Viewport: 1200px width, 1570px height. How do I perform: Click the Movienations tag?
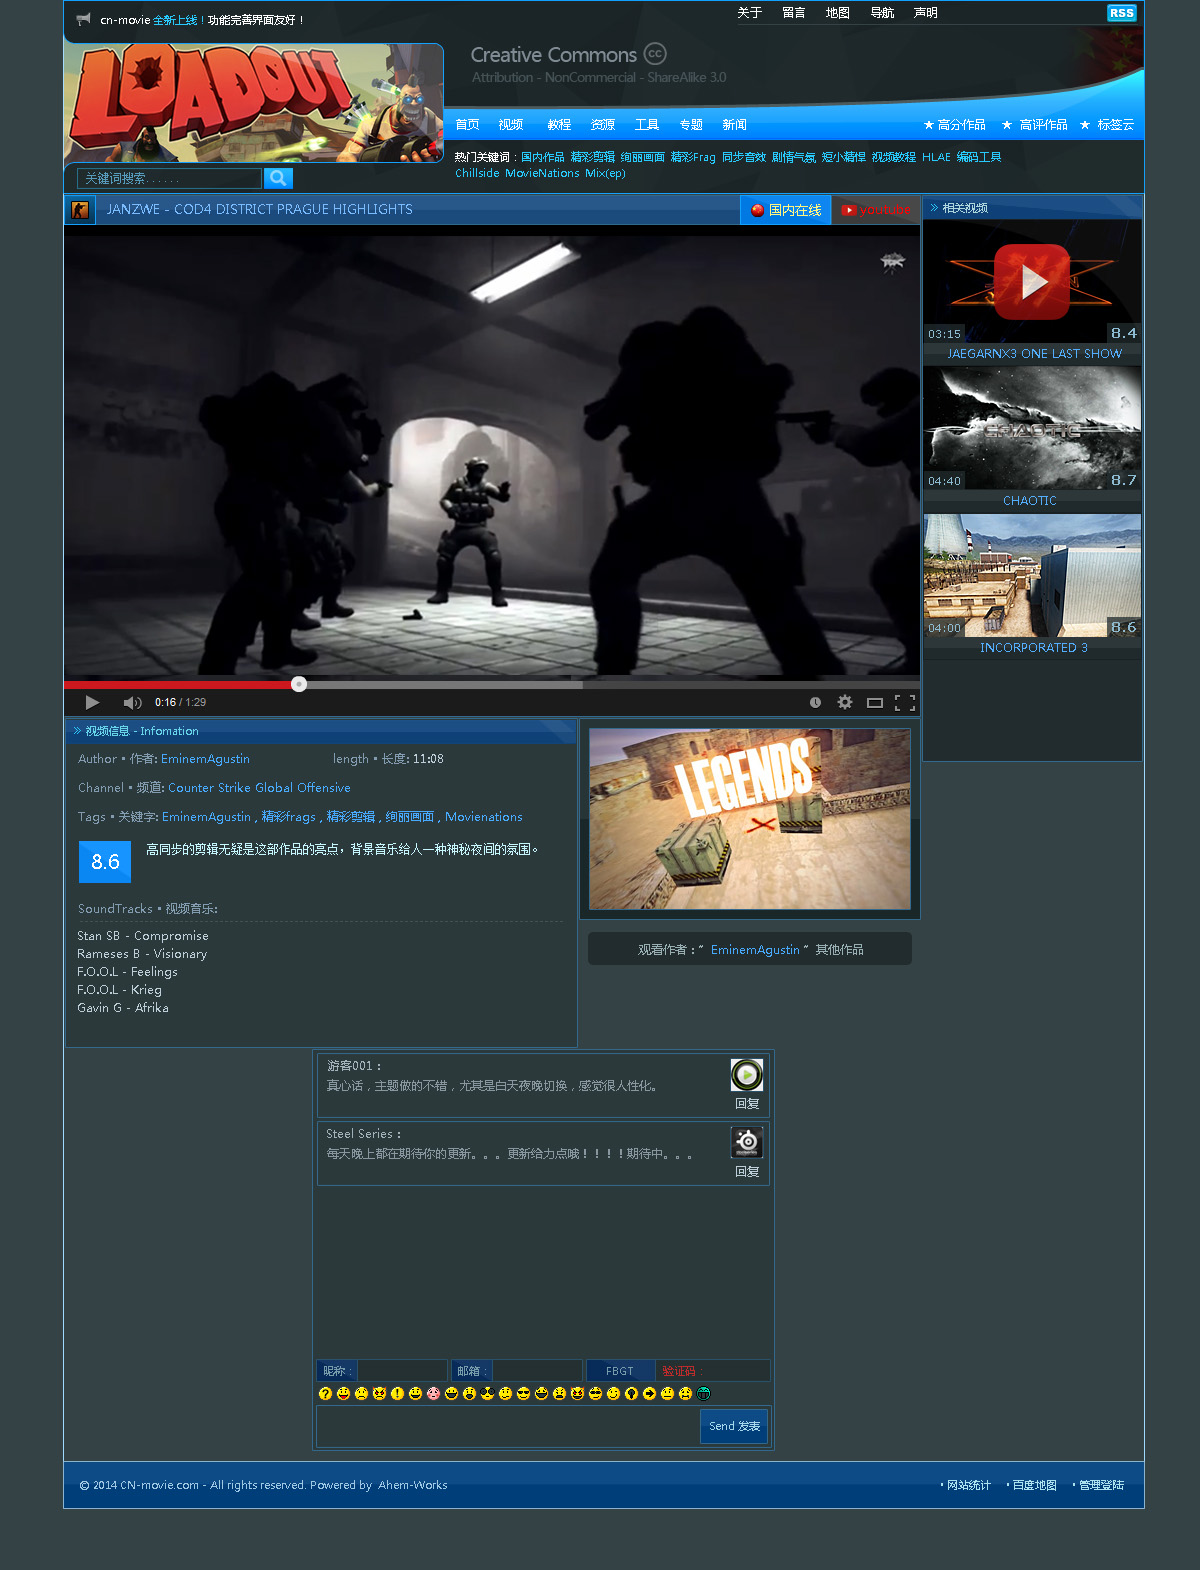pos(484,817)
